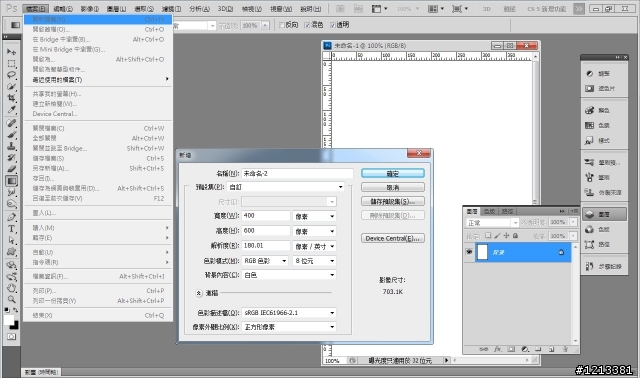Select the Brush tool
Viewport: 640px width, 378px height.
coord(11,134)
